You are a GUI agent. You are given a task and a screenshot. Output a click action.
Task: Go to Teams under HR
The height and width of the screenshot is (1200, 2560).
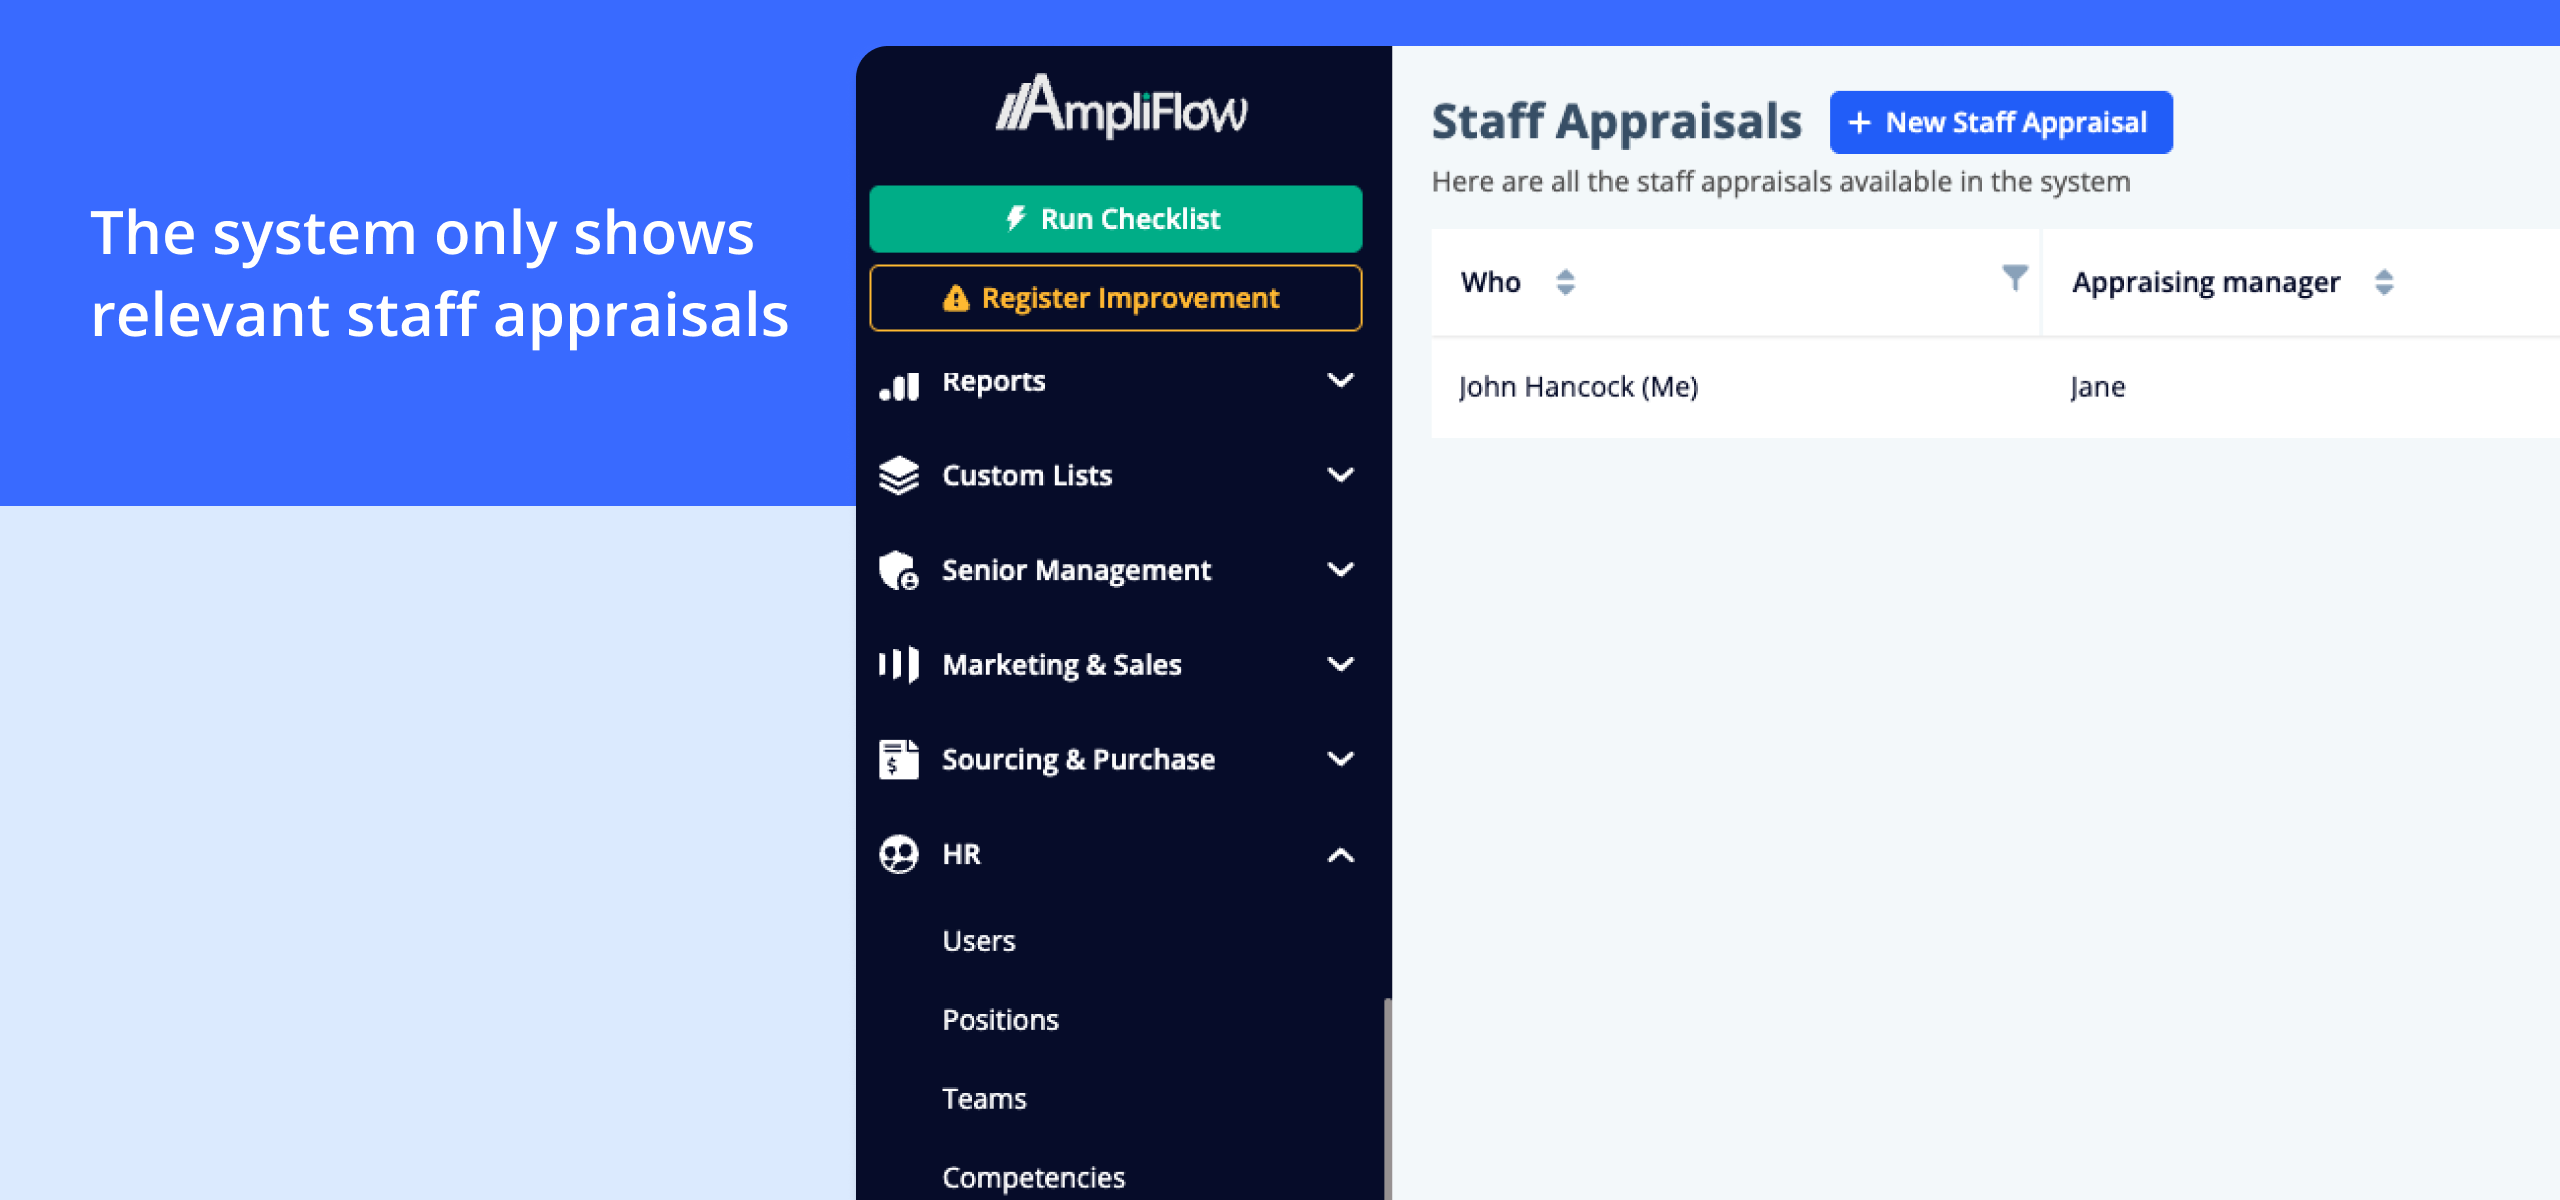pyautogui.click(x=984, y=1099)
